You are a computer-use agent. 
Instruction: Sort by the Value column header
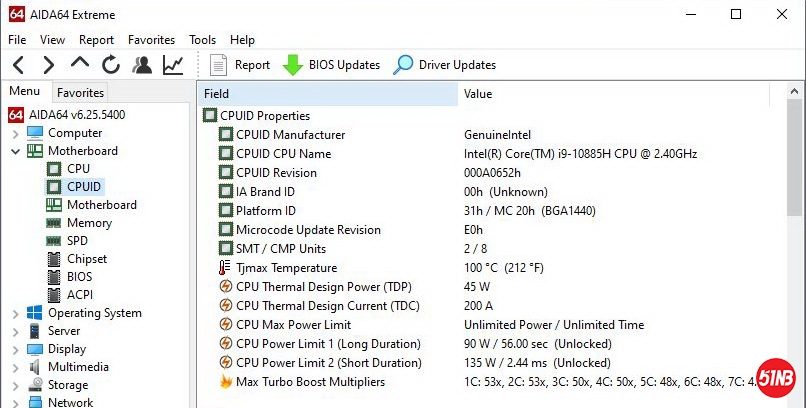coord(614,94)
